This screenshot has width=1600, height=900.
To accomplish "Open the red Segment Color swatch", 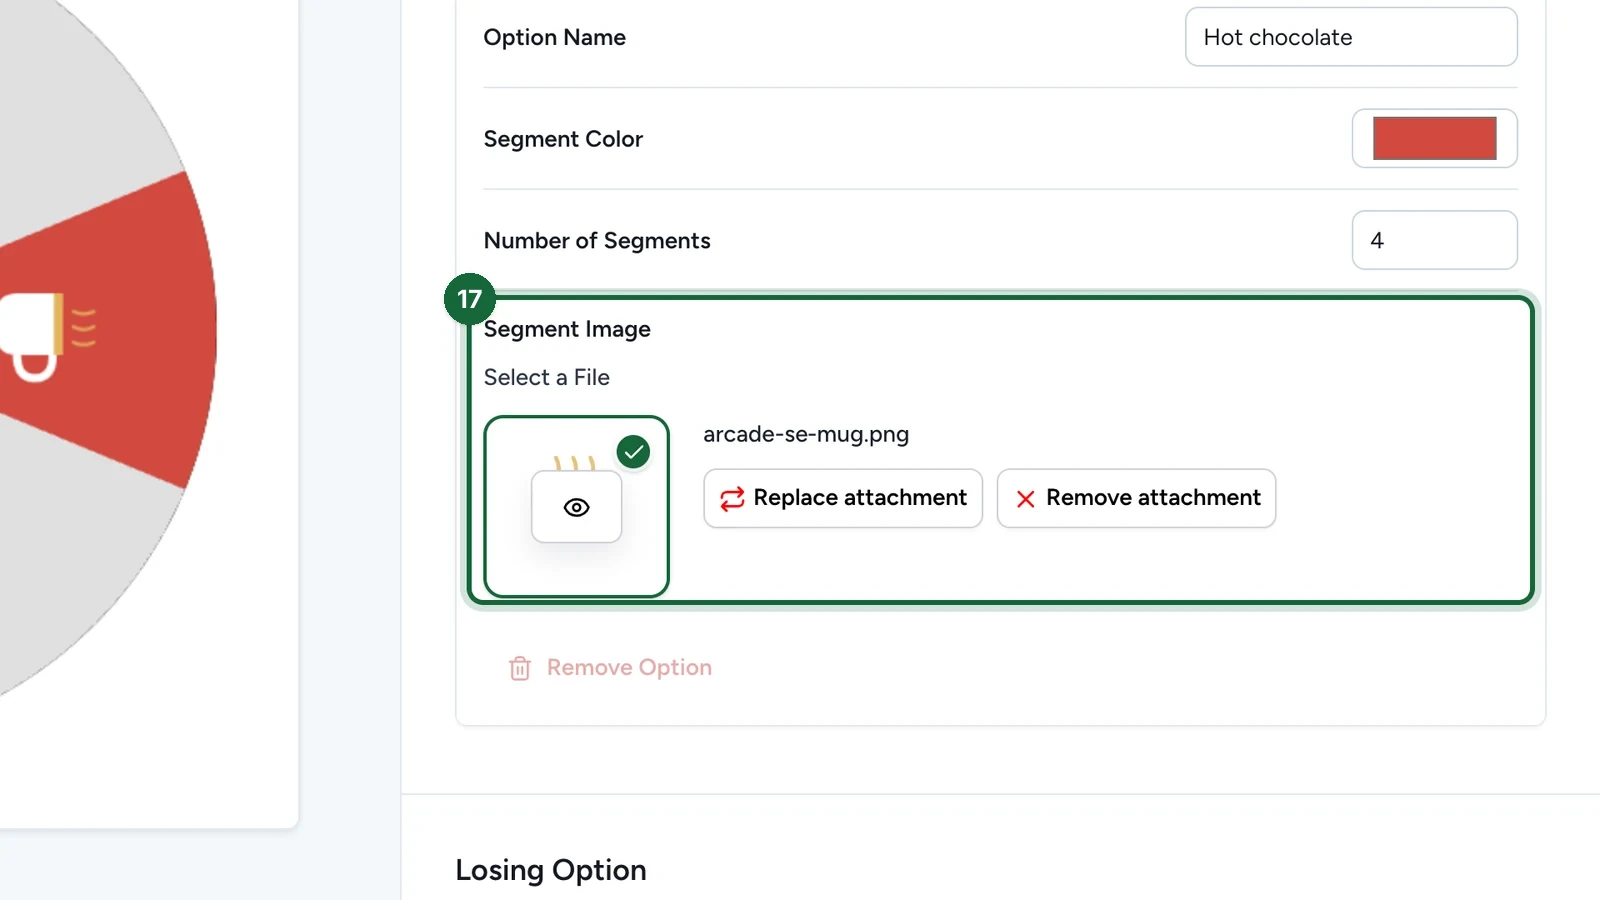I will [x=1434, y=138].
